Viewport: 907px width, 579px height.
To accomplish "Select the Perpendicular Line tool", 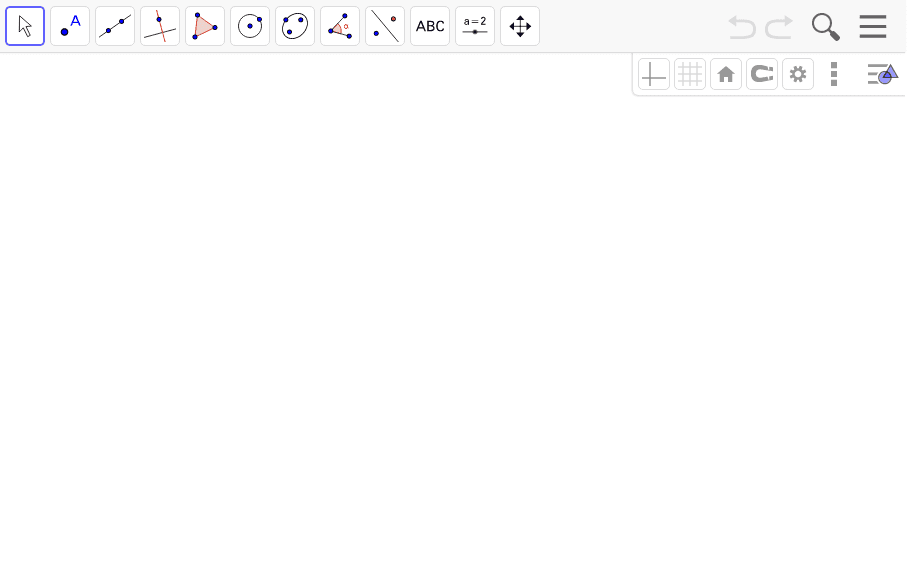I will coord(160,26).
